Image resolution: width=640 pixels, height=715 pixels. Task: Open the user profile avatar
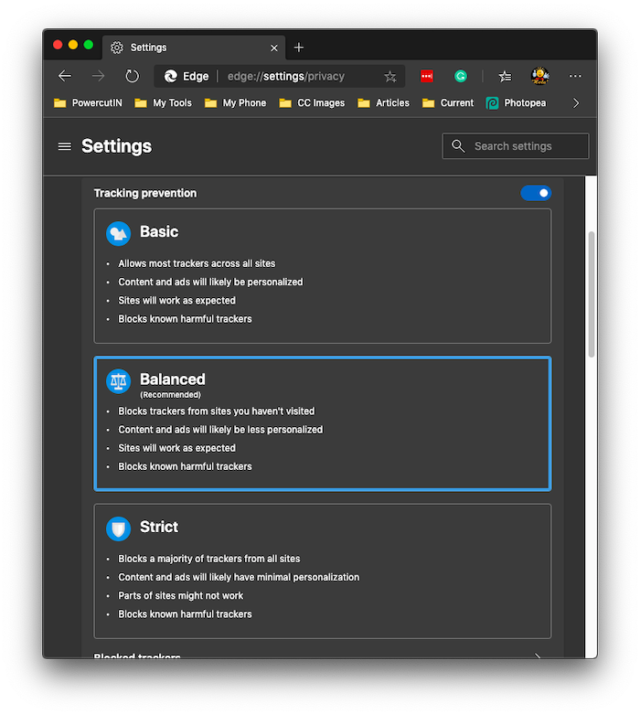(x=540, y=76)
